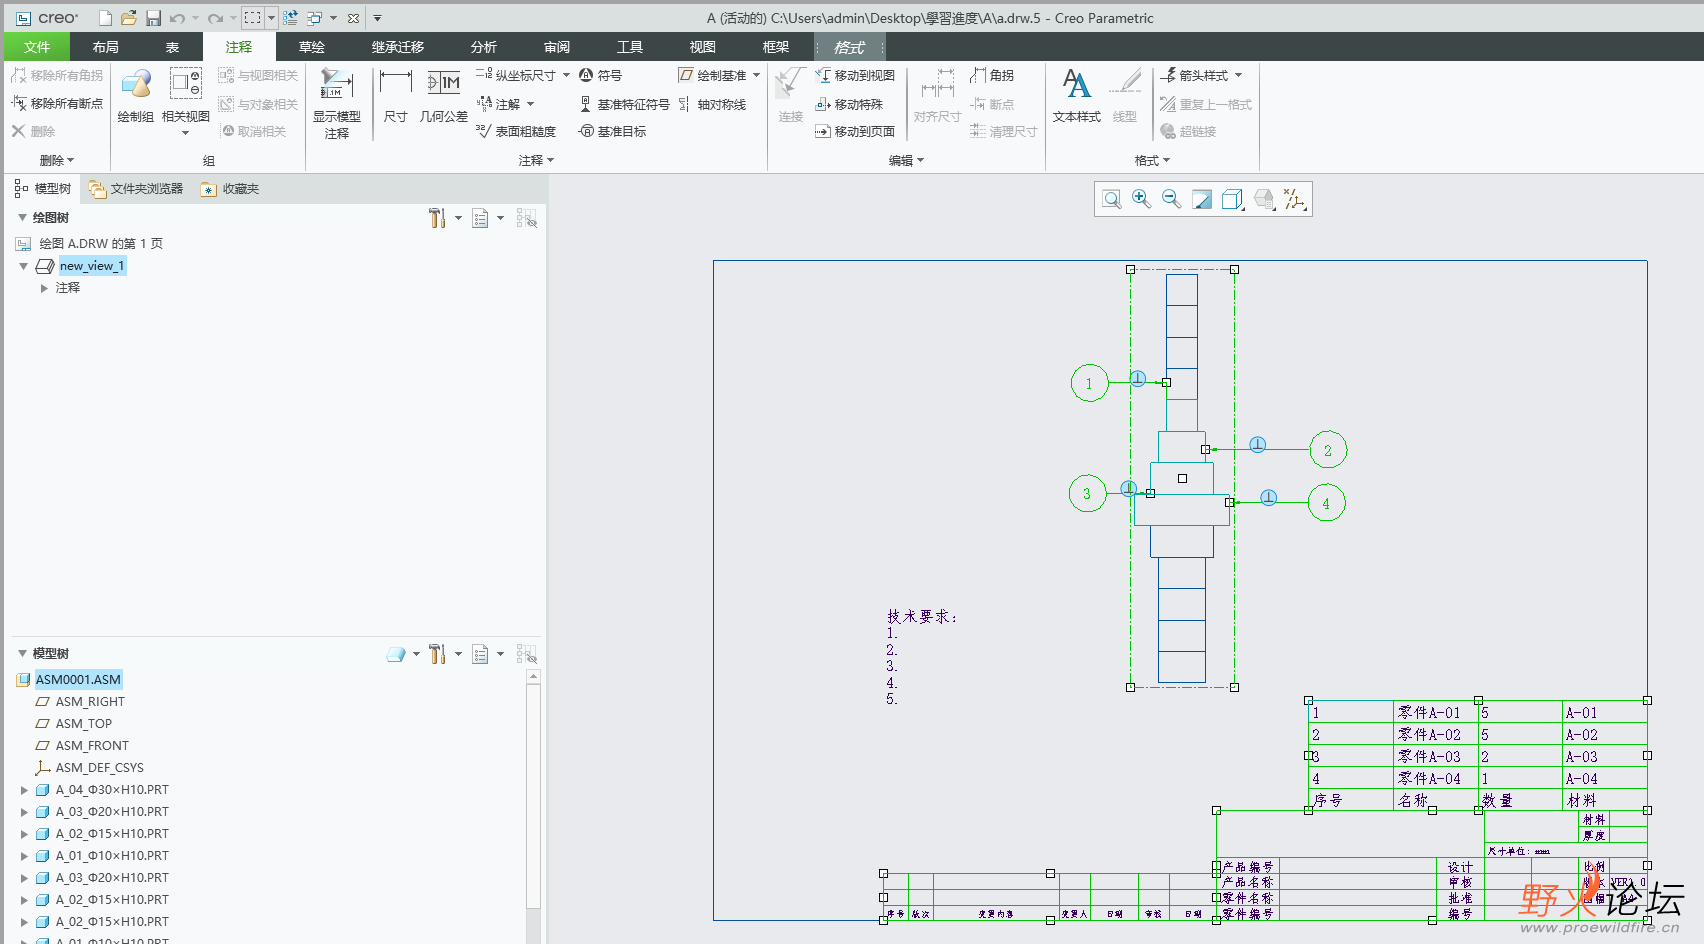Expand A_04_Φ30×H10.PRT in model tree
This screenshot has width=1704, height=944.
coord(25,790)
